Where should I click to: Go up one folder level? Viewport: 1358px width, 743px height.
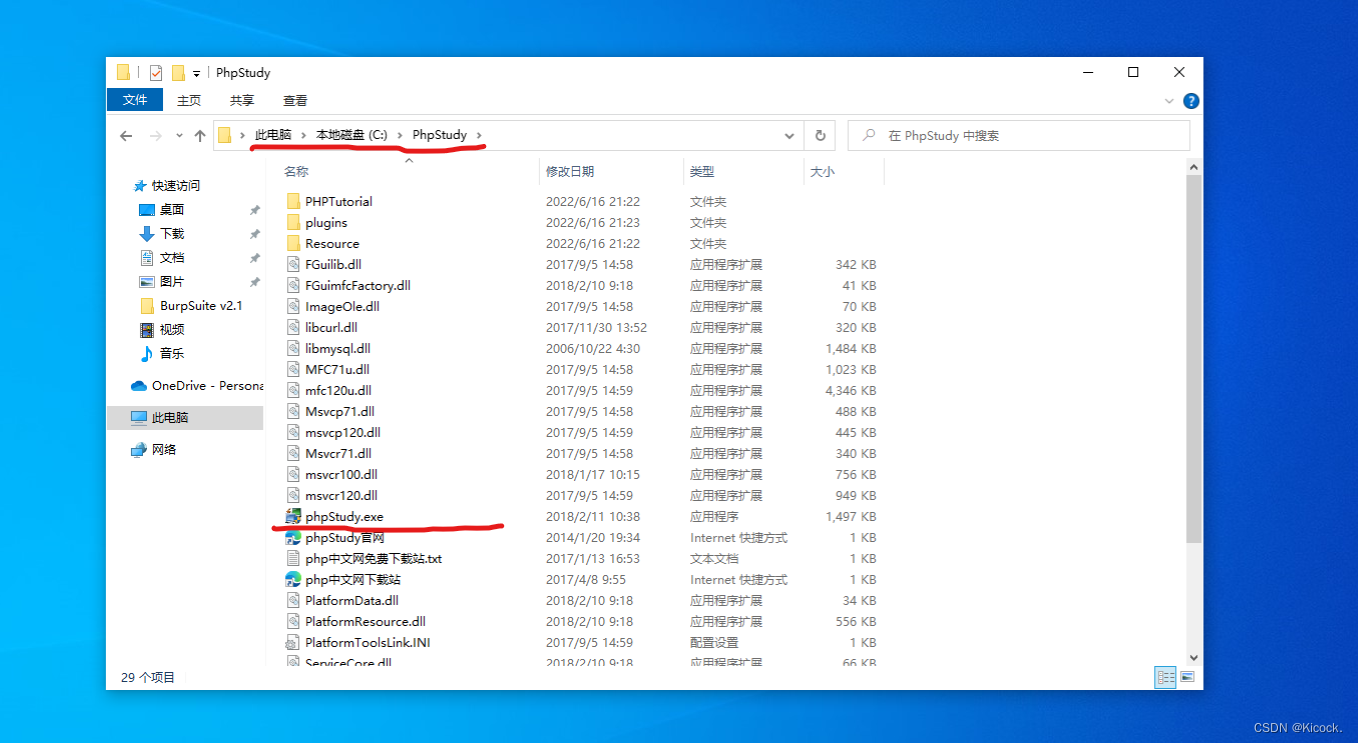(x=200, y=136)
